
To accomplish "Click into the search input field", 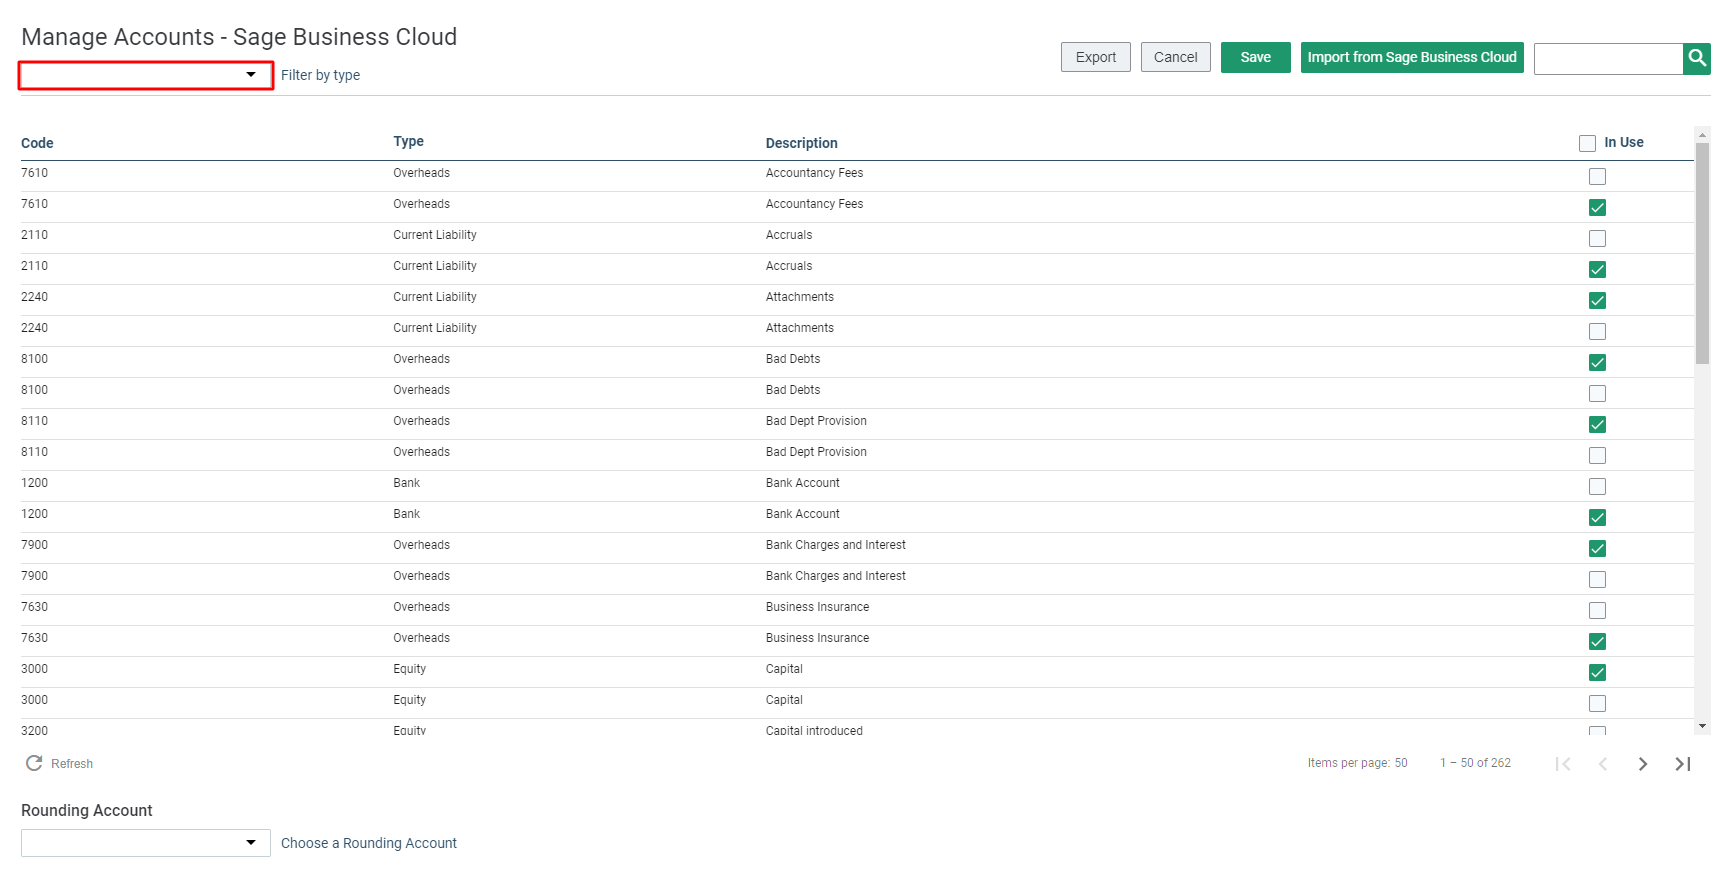I will [1608, 58].
